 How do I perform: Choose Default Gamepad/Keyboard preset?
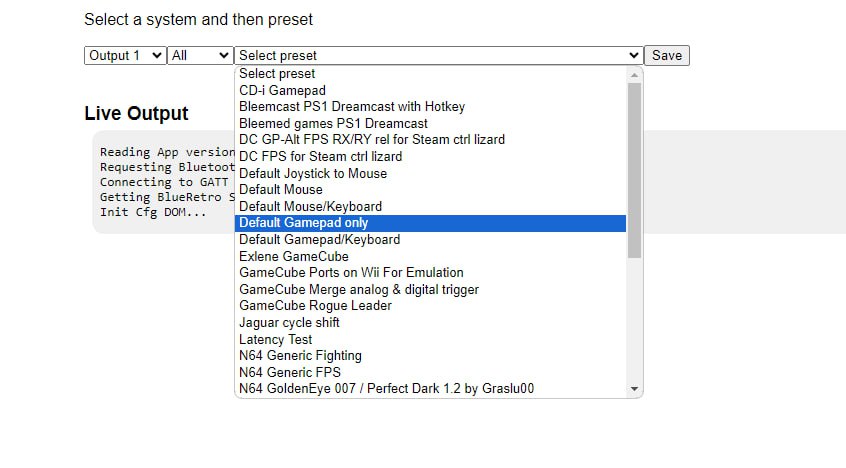tap(431, 240)
